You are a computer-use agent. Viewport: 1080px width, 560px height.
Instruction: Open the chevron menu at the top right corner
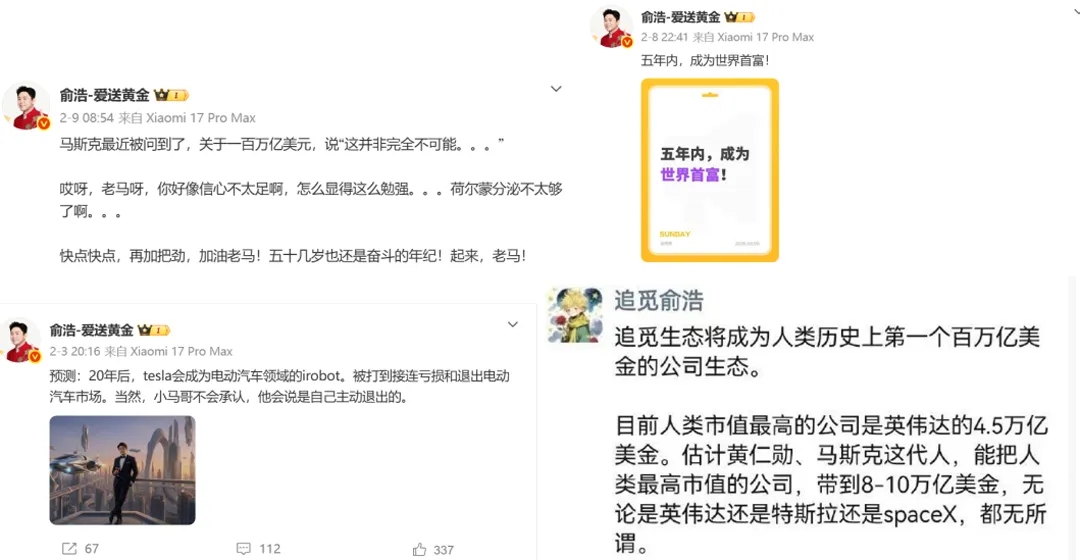pos(1076,10)
